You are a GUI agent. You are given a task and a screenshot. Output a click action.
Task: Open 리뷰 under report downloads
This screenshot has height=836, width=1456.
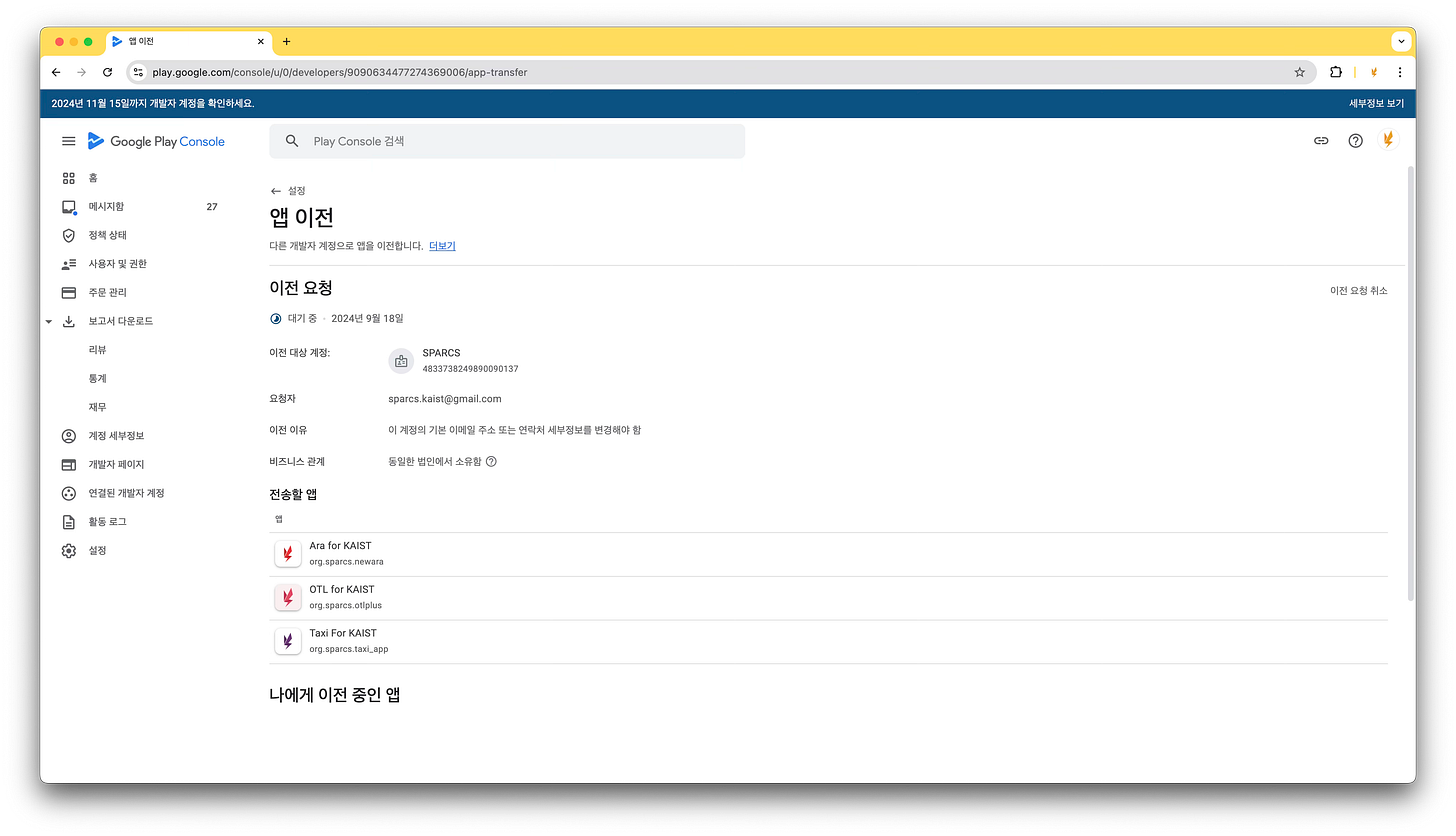coord(97,350)
